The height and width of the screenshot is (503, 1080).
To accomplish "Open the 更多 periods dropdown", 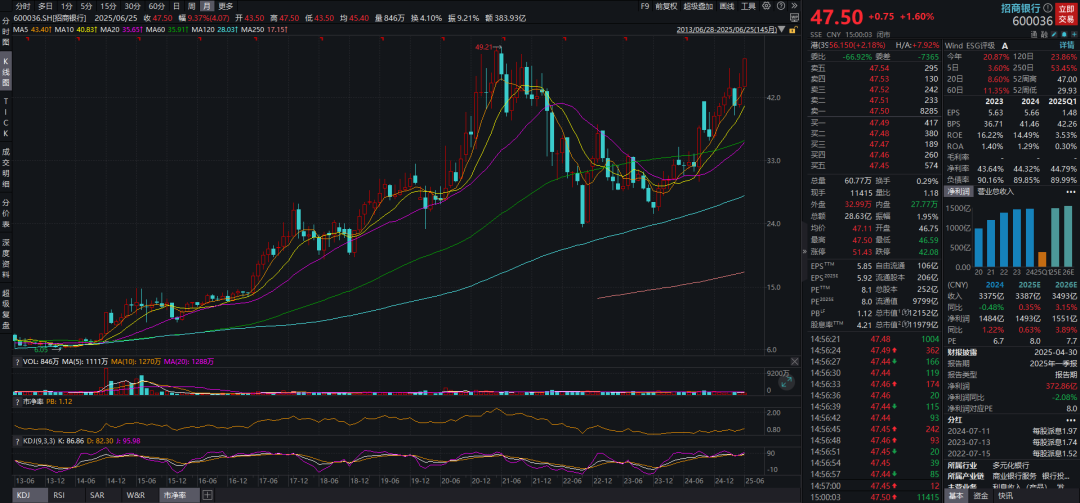I will coord(226,6).
